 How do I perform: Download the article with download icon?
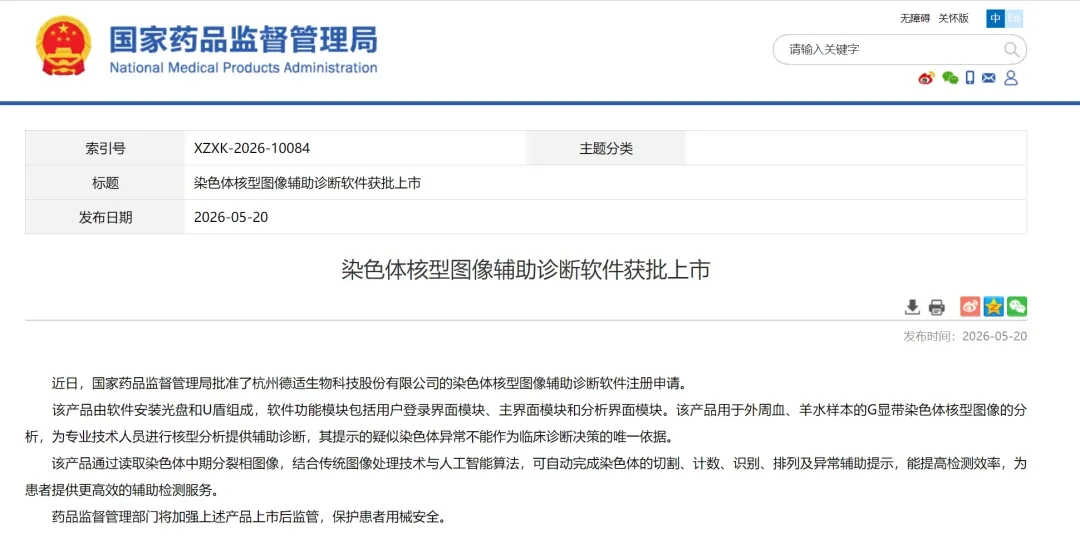click(x=912, y=307)
